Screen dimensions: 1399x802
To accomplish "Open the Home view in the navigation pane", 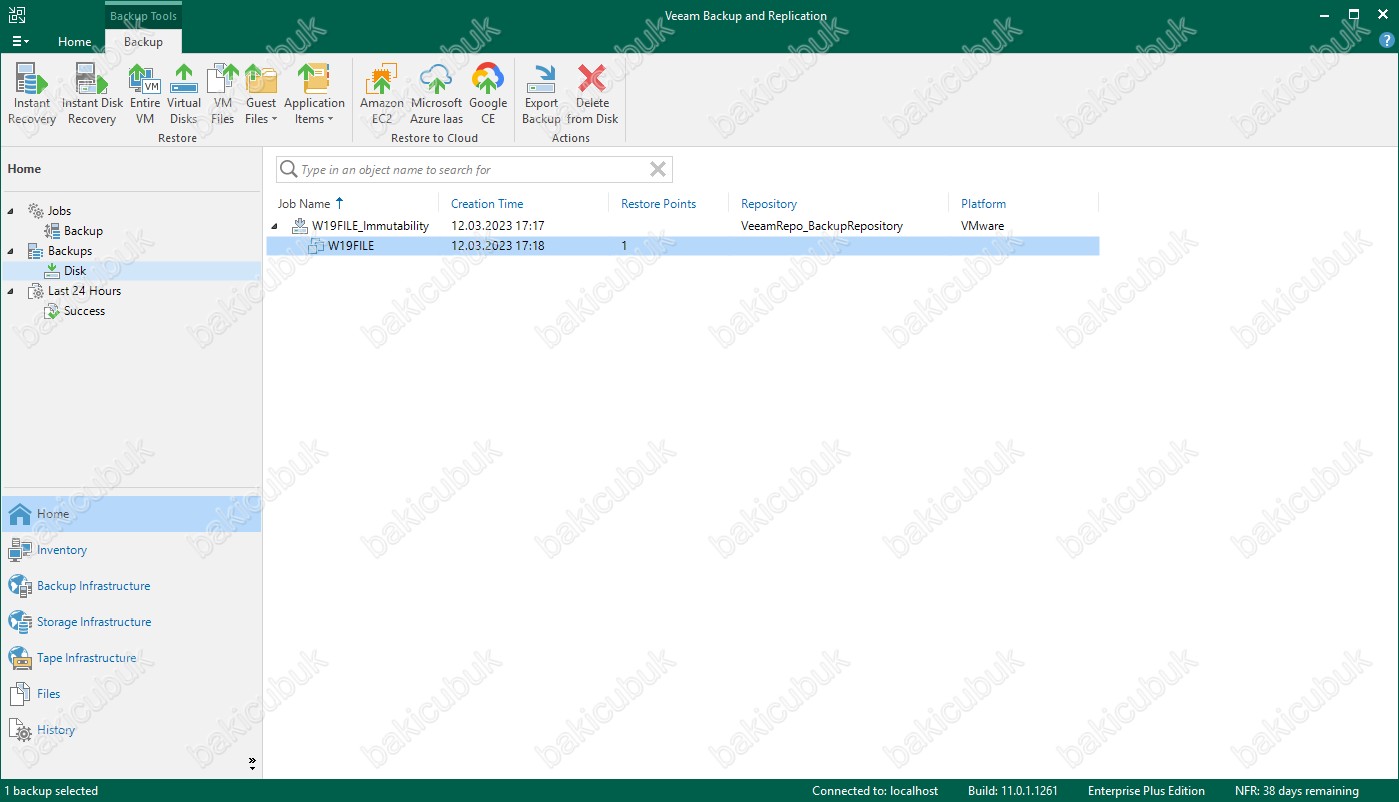I will click(x=131, y=514).
